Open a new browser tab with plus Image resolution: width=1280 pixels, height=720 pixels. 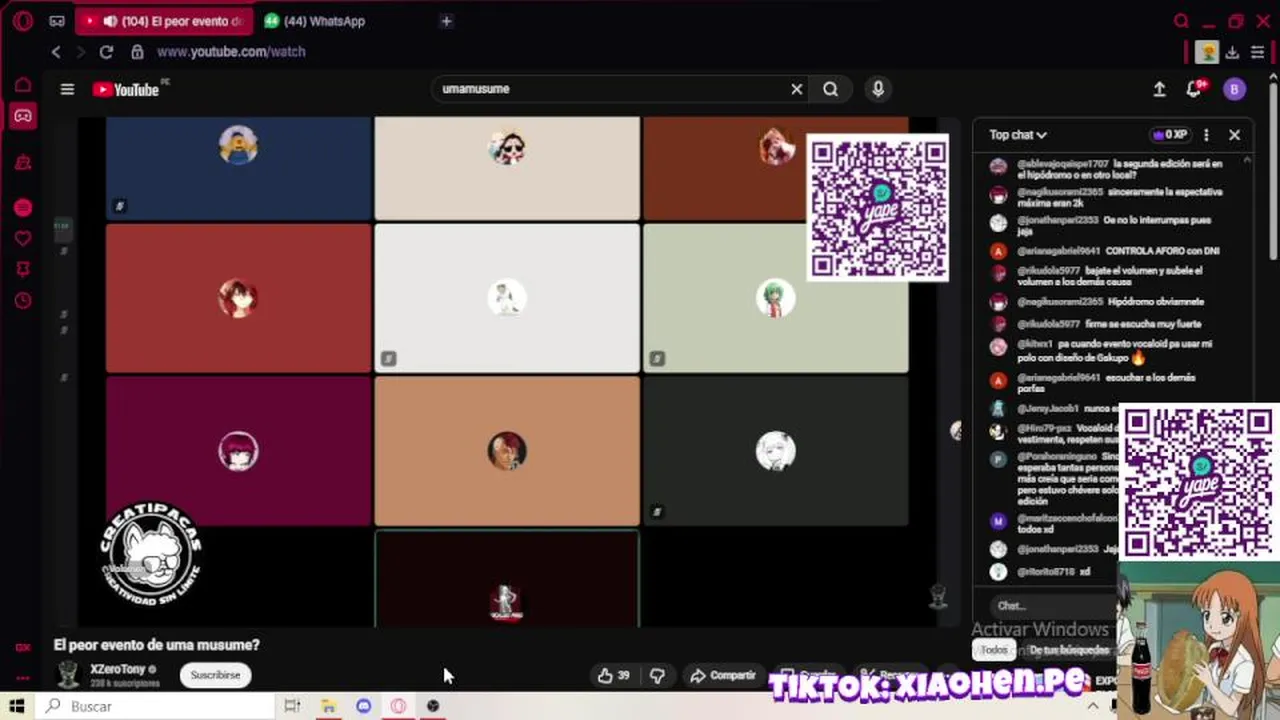coord(446,21)
